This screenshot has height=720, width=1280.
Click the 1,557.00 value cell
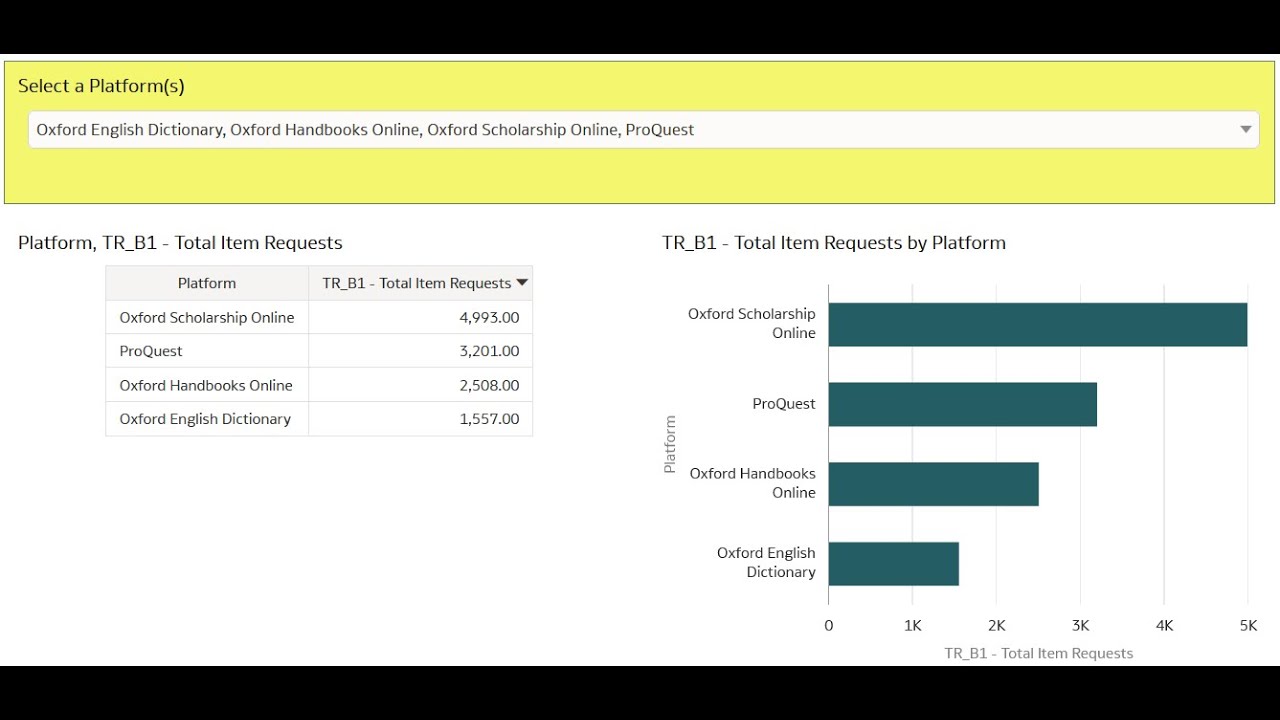(x=420, y=419)
